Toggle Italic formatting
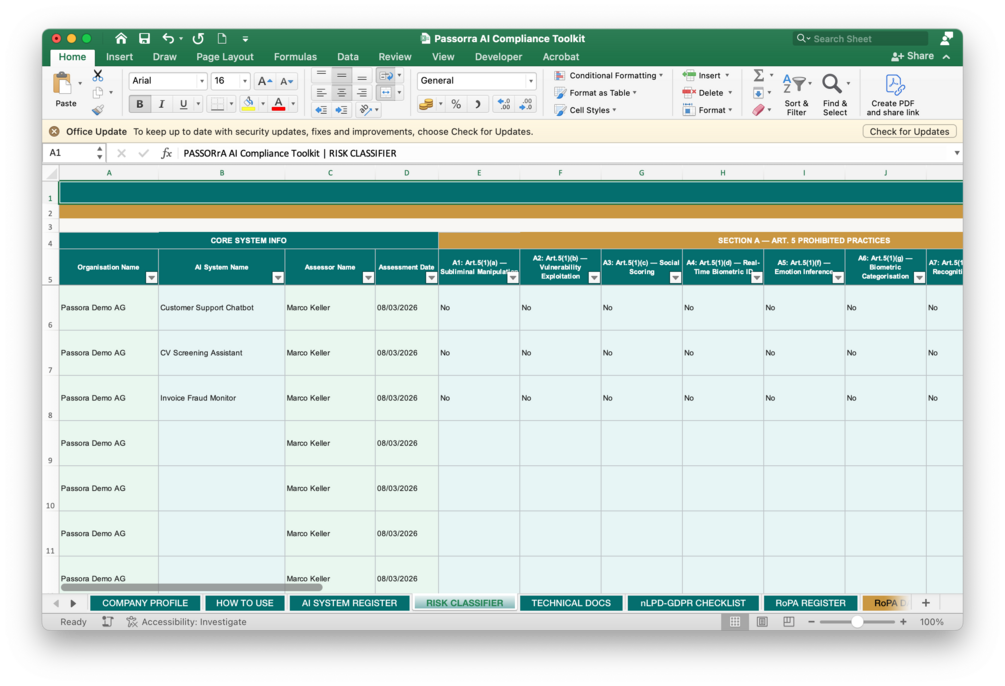1005x686 pixels. pos(162,104)
